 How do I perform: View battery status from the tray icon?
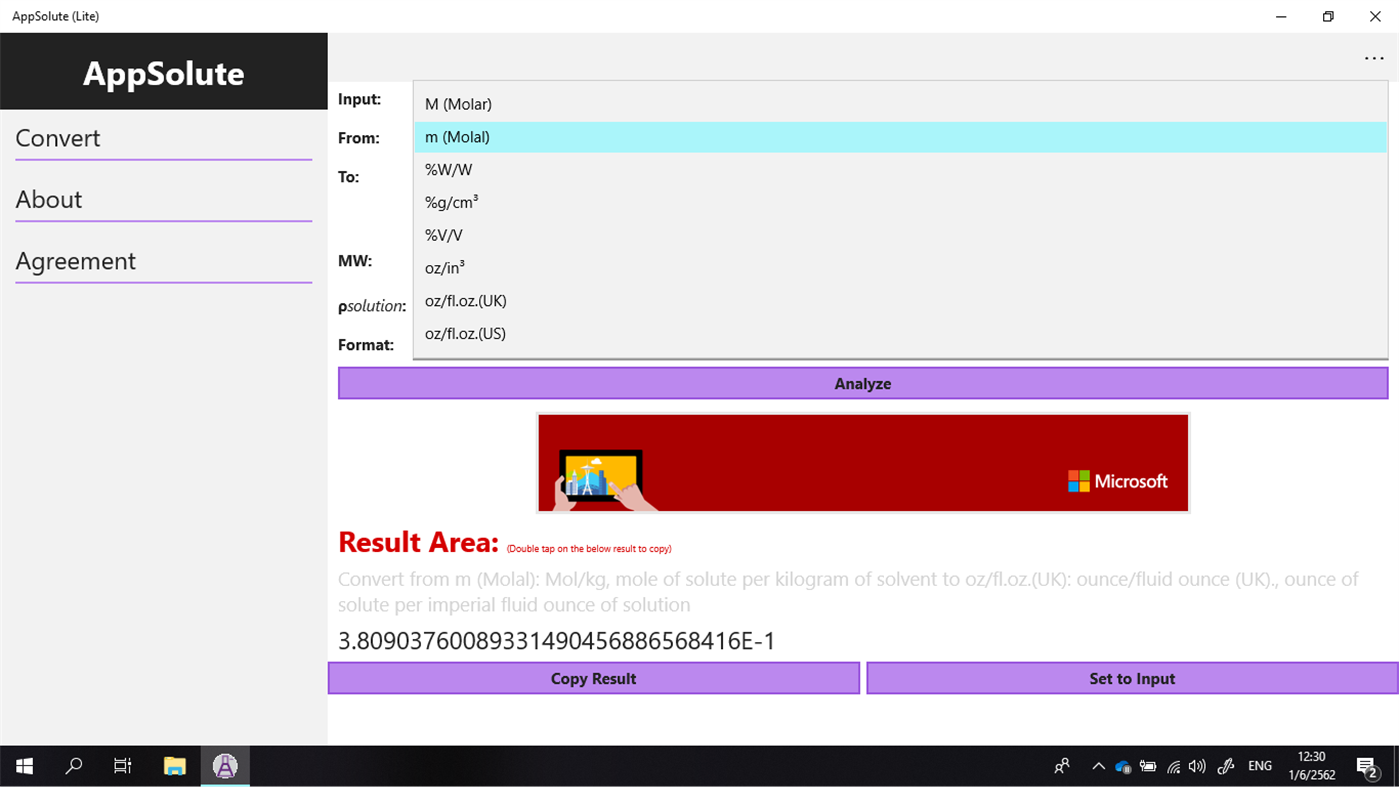pyautogui.click(x=1148, y=765)
